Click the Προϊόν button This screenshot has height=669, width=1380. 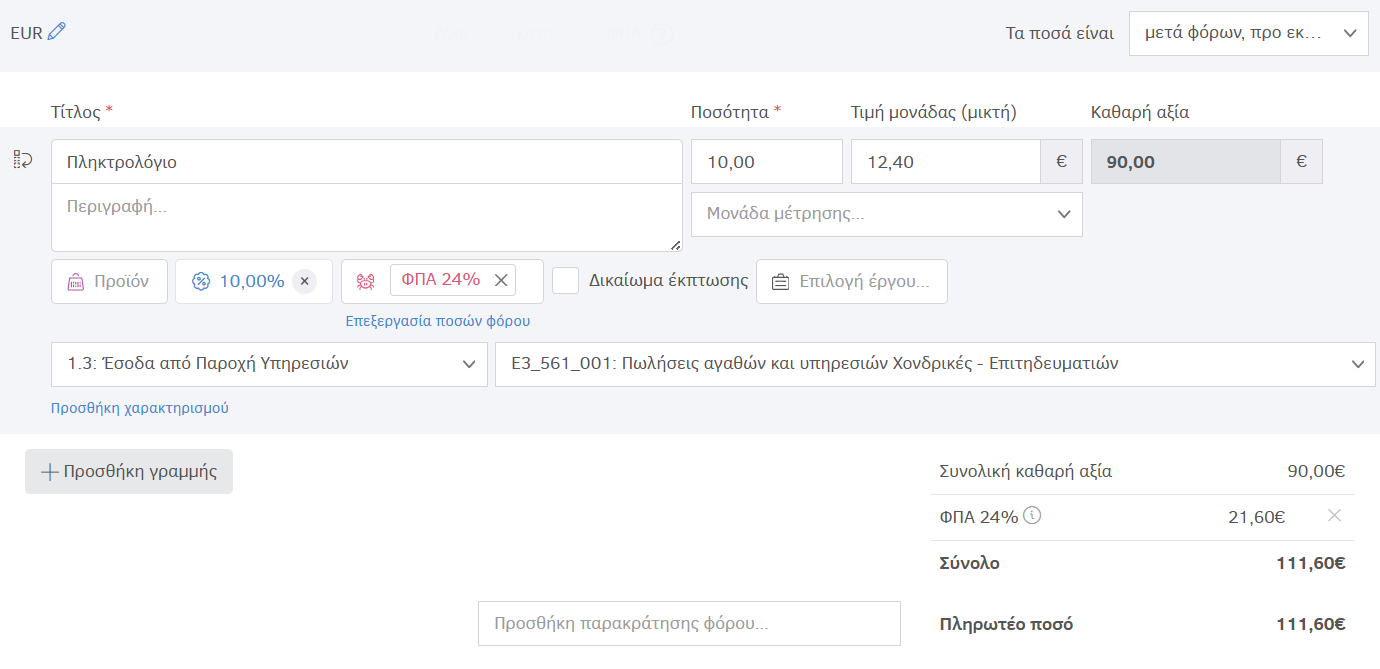(109, 281)
